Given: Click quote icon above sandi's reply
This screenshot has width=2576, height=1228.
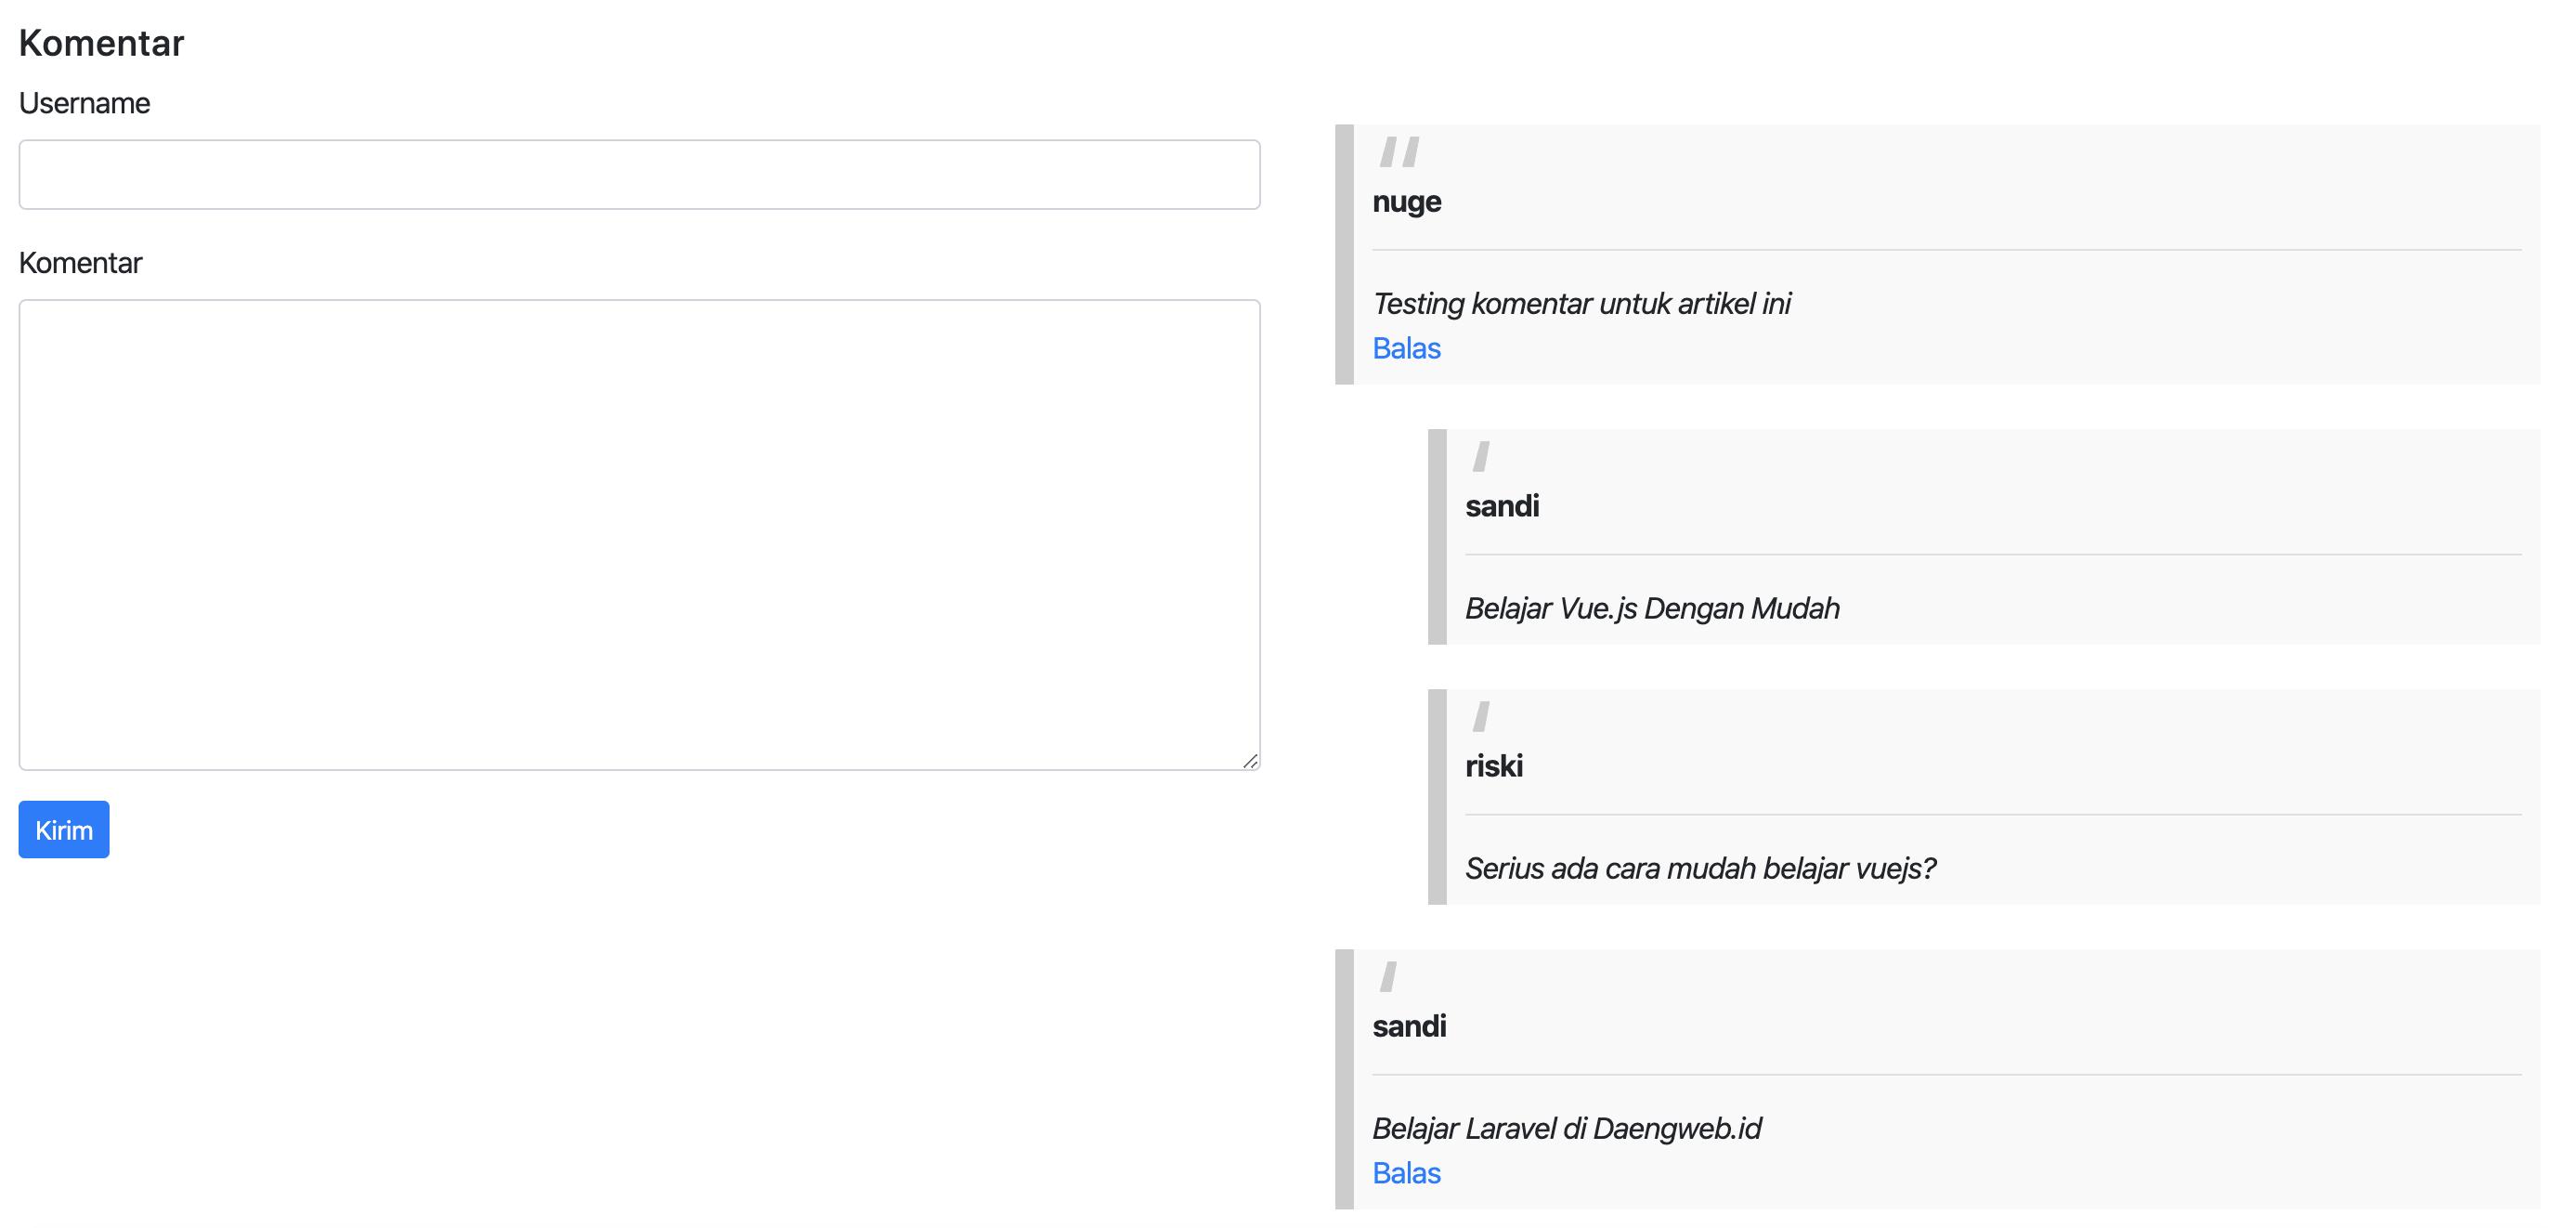Looking at the screenshot, I should [x=1481, y=456].
